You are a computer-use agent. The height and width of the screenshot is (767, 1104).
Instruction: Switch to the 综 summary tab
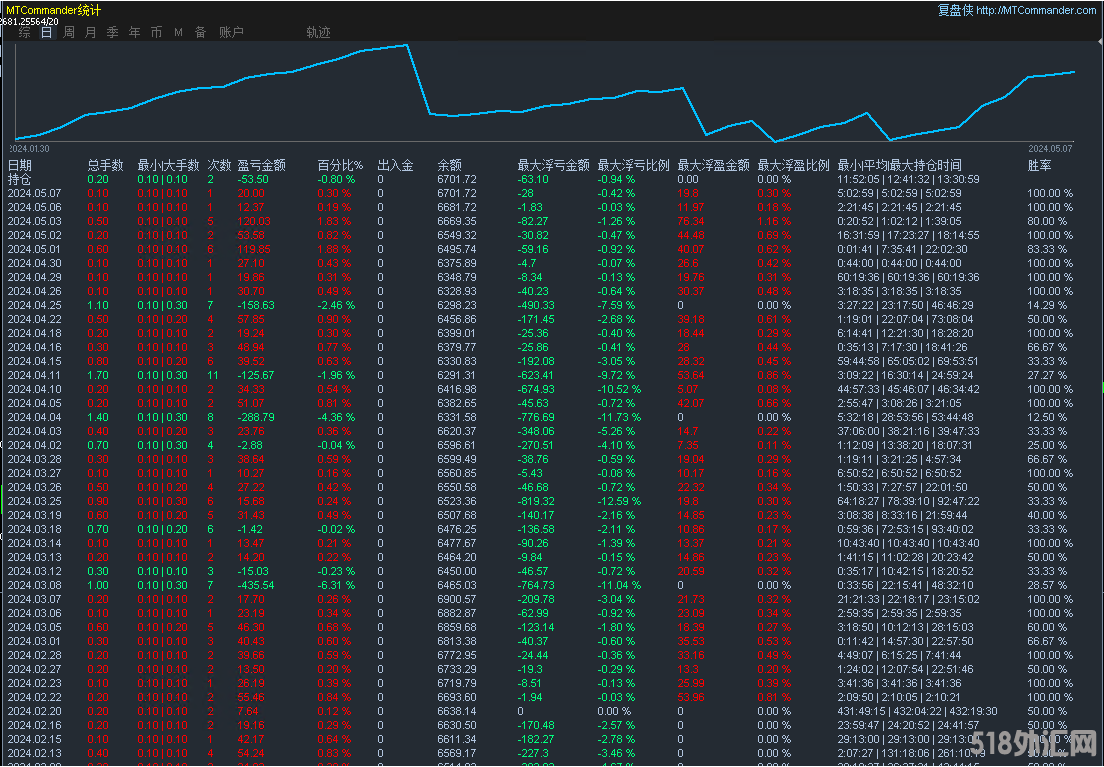click(x=24, y=32)
